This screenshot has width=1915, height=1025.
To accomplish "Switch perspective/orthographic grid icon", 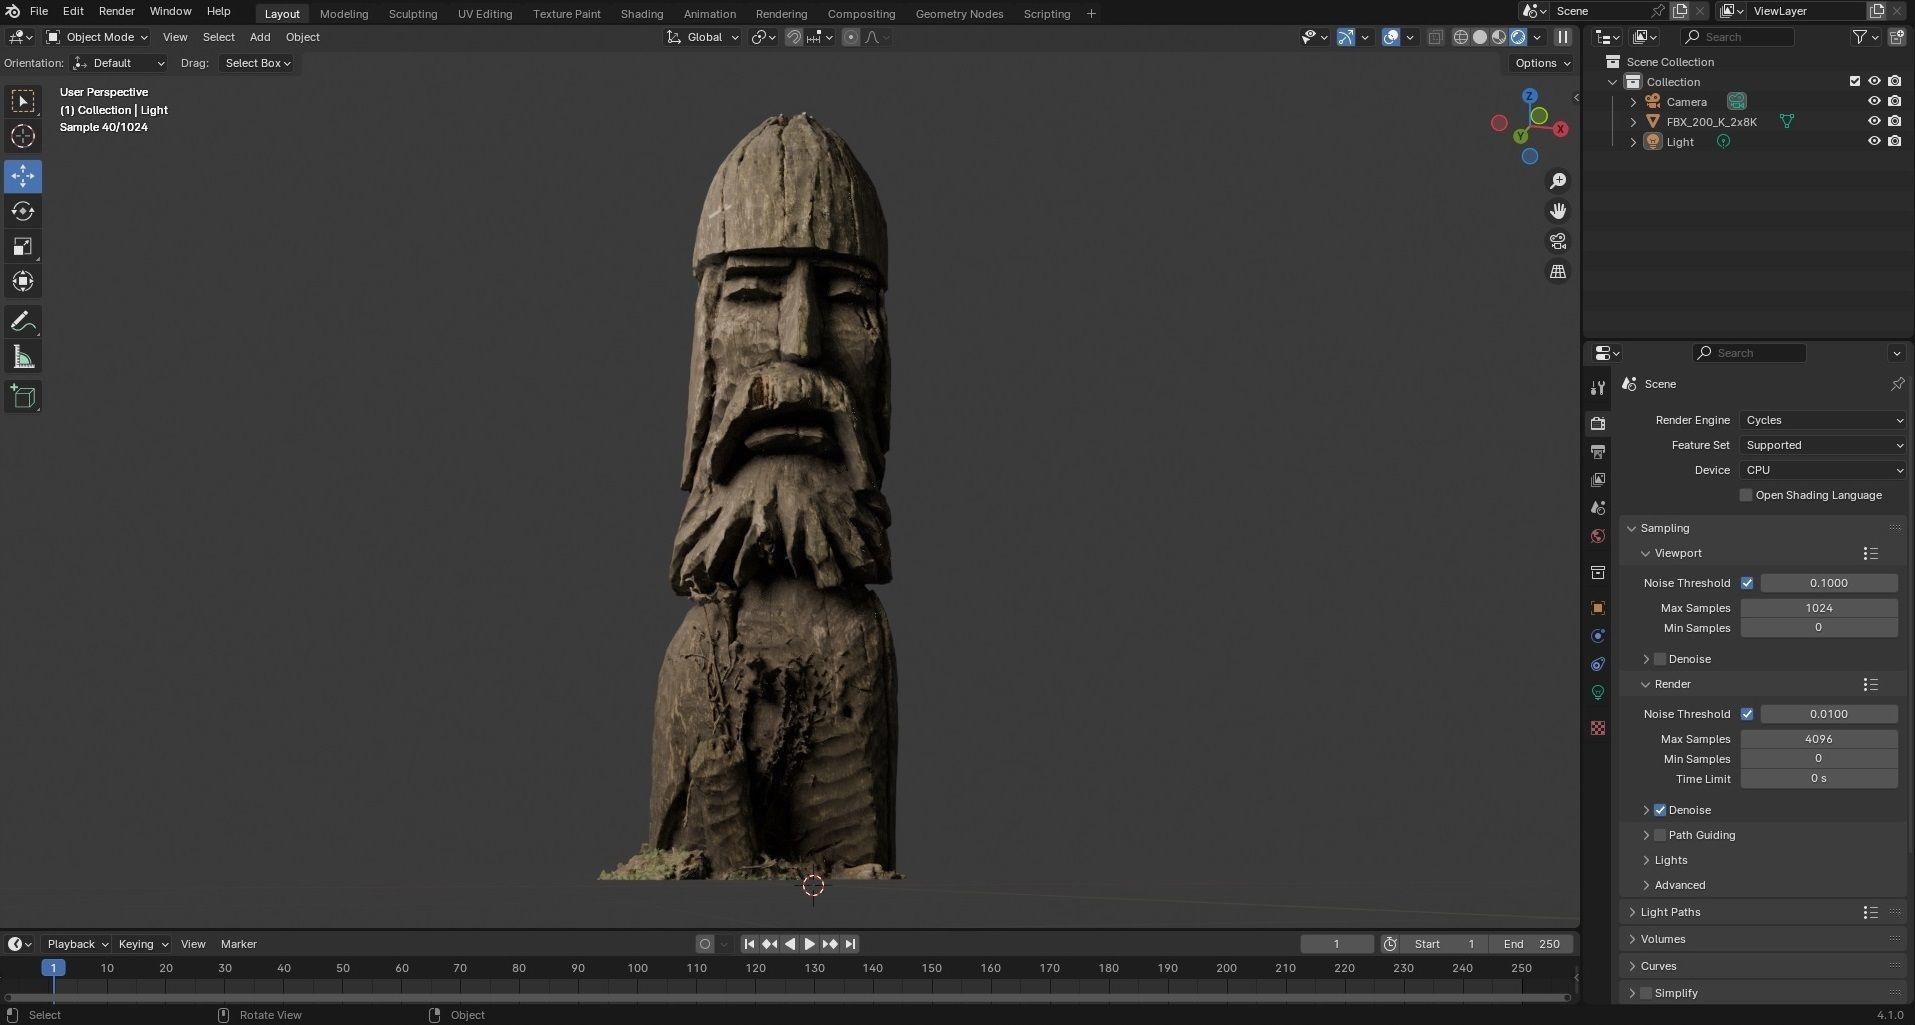I will click(1558, 271).
